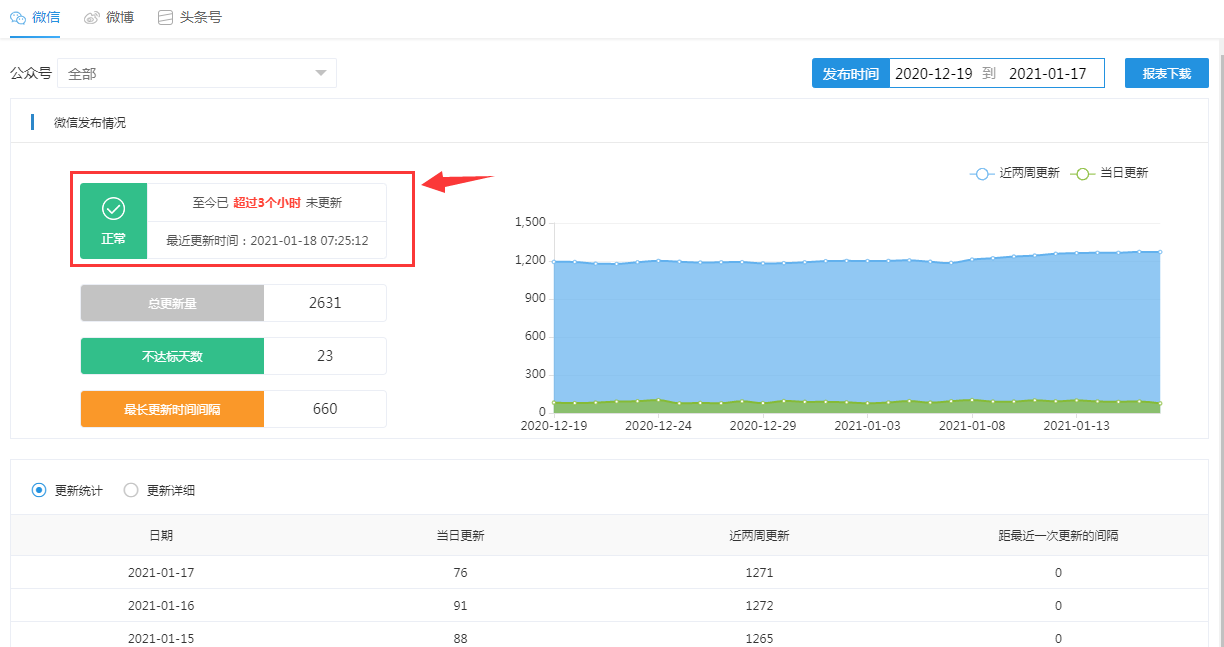Click the dropdown arrow in 公众号 selector
1224x647 pixels.
click(321, 73)
